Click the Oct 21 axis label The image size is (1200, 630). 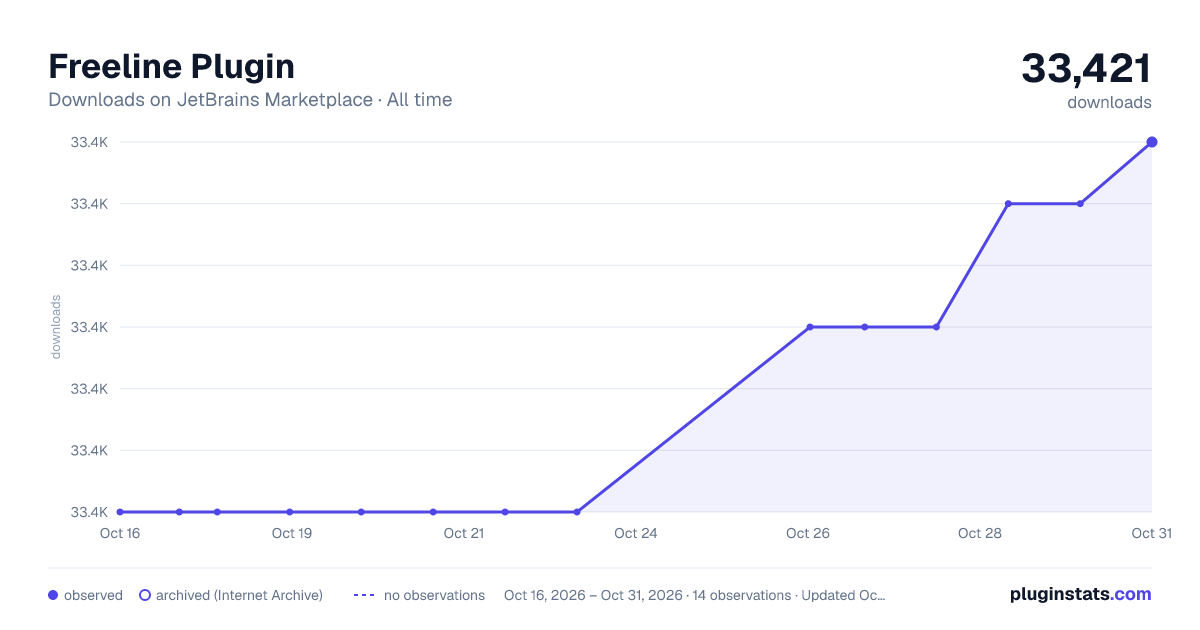[464, 533]
